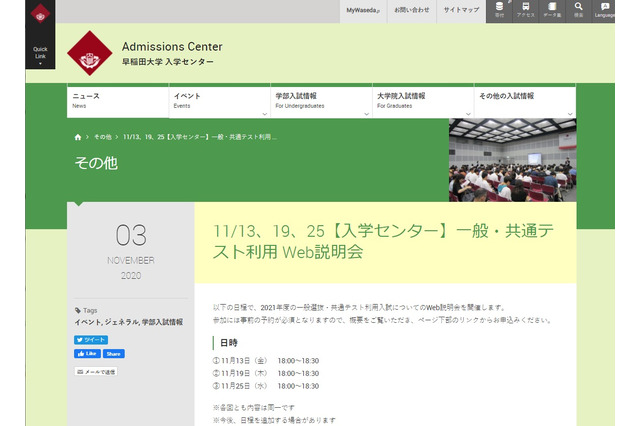Image resolution: width=640 pixels, height=426 pixels.
Task: Open the data collection (データ集) icon
Action: 552,10
